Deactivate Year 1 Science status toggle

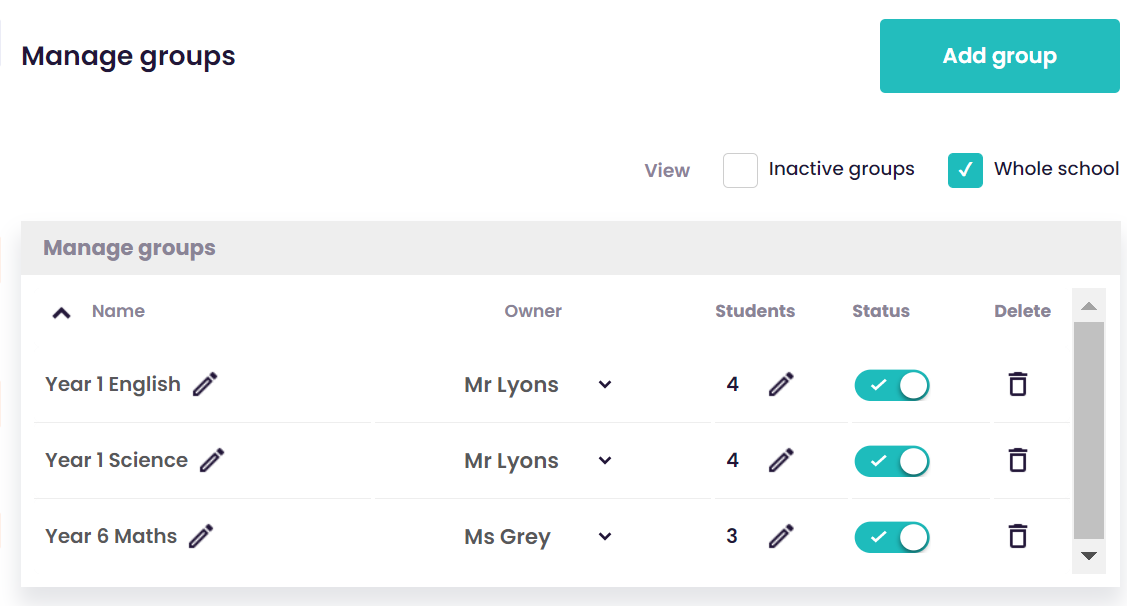point(892,462)
